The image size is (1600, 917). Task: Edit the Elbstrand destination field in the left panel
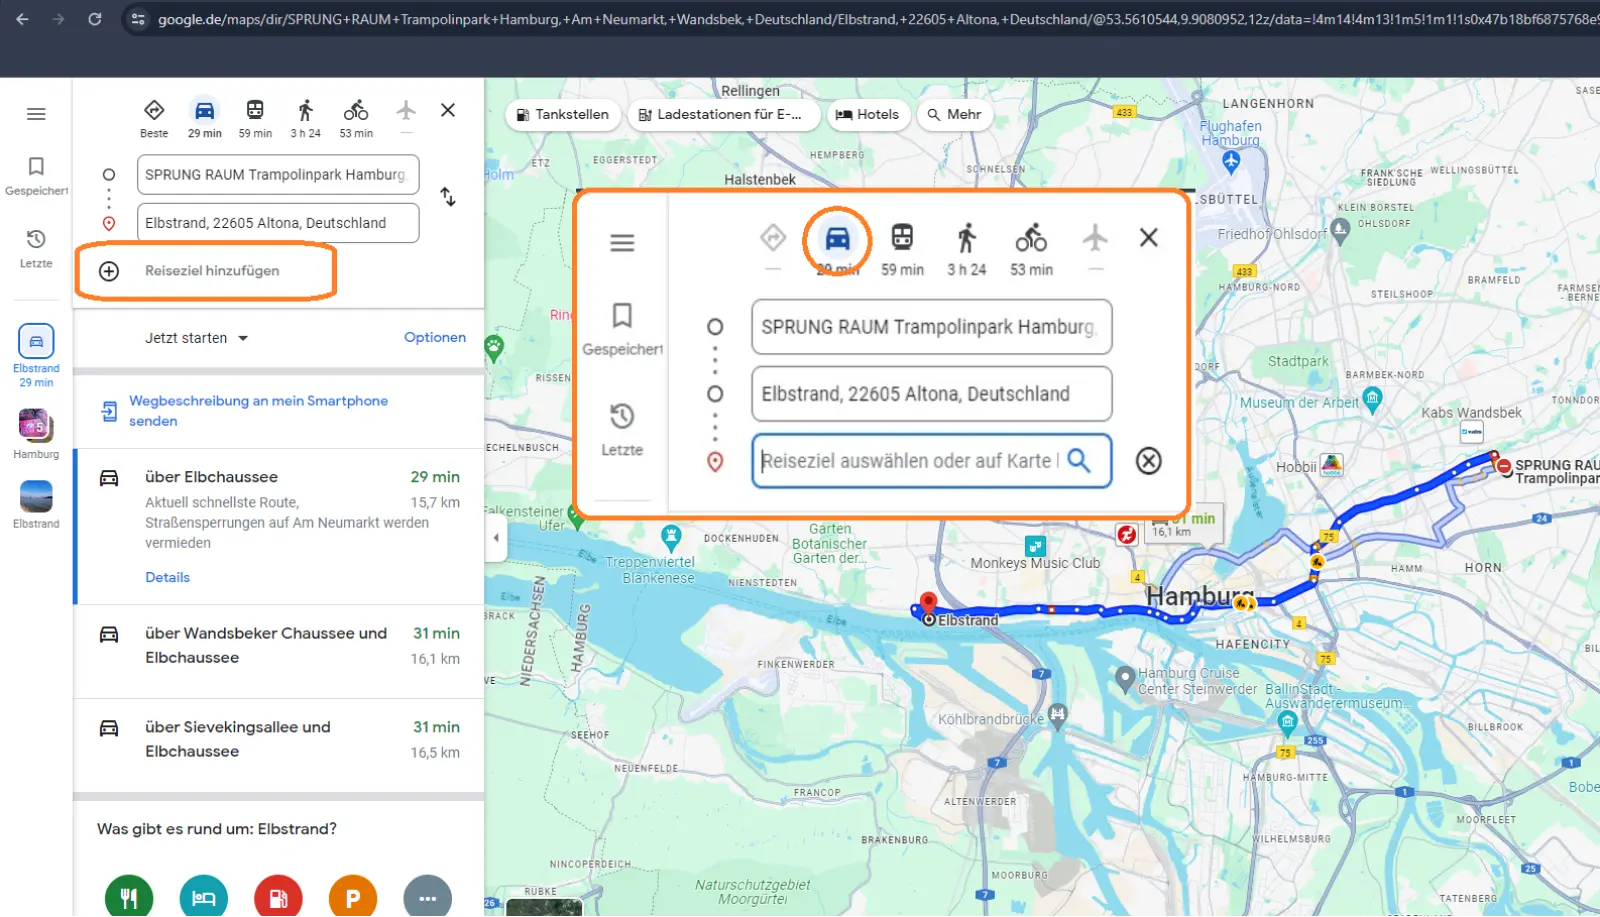tap(278, 223)
